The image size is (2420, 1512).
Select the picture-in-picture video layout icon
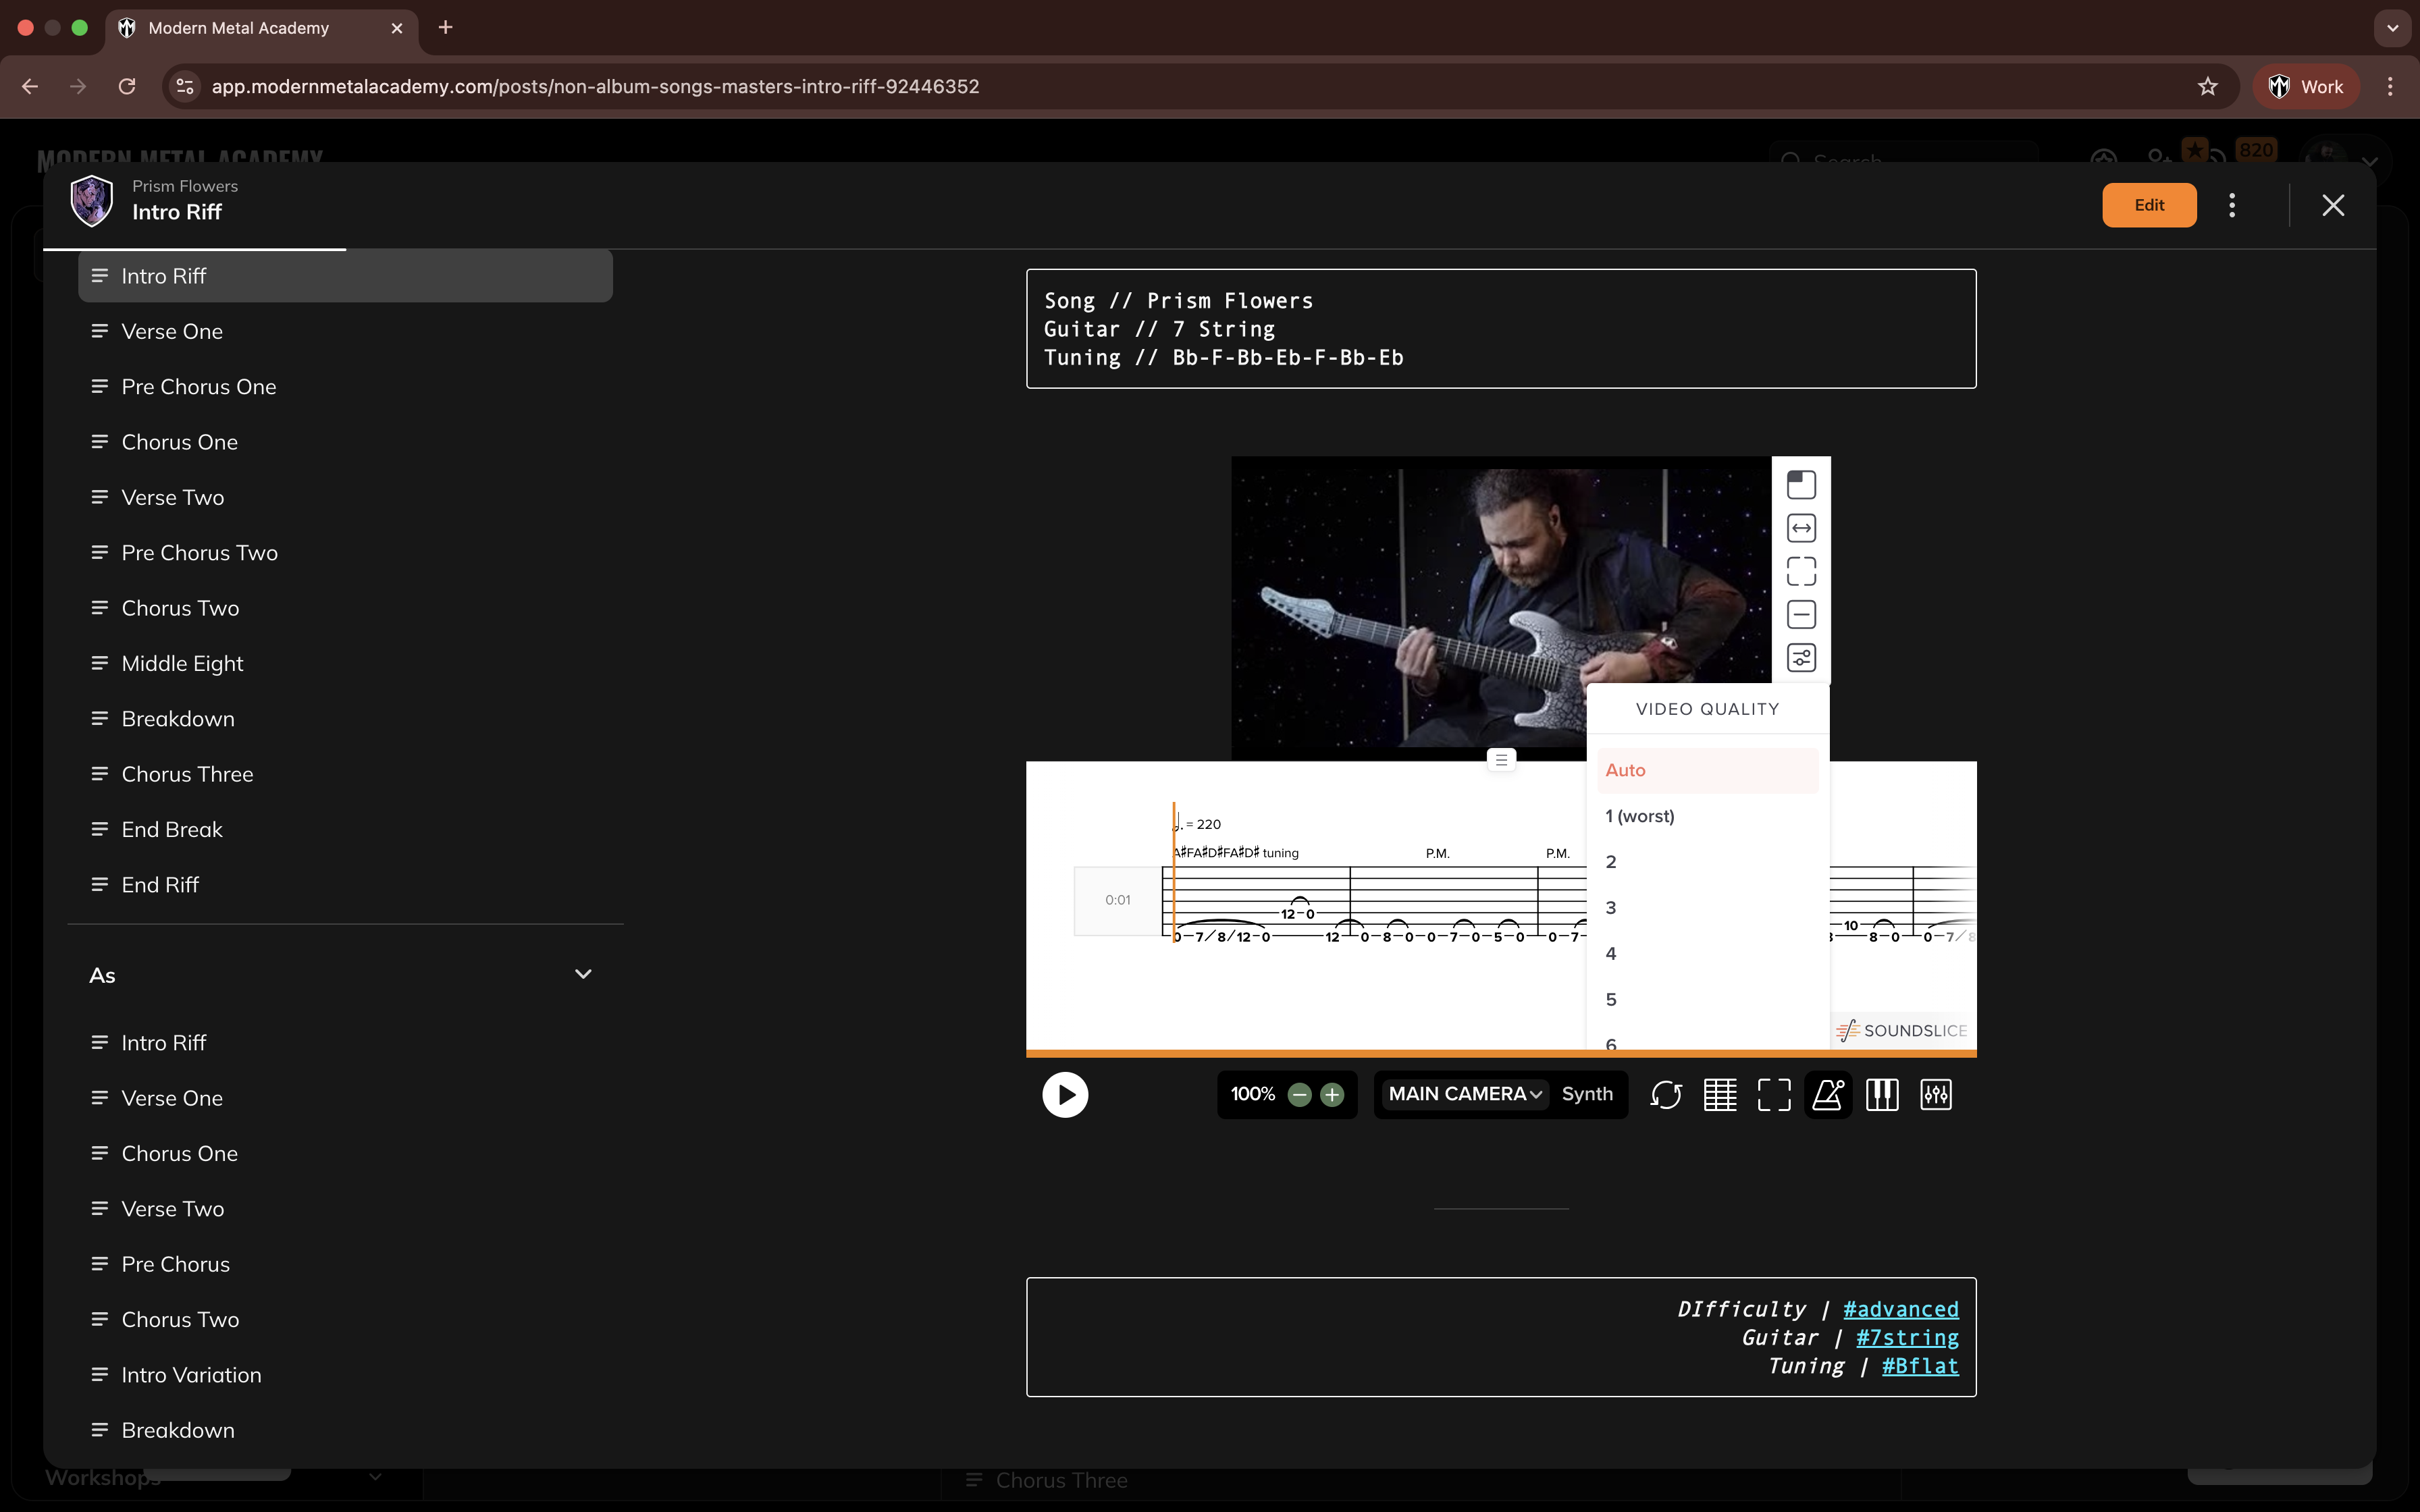click(x=1801, y=484)
